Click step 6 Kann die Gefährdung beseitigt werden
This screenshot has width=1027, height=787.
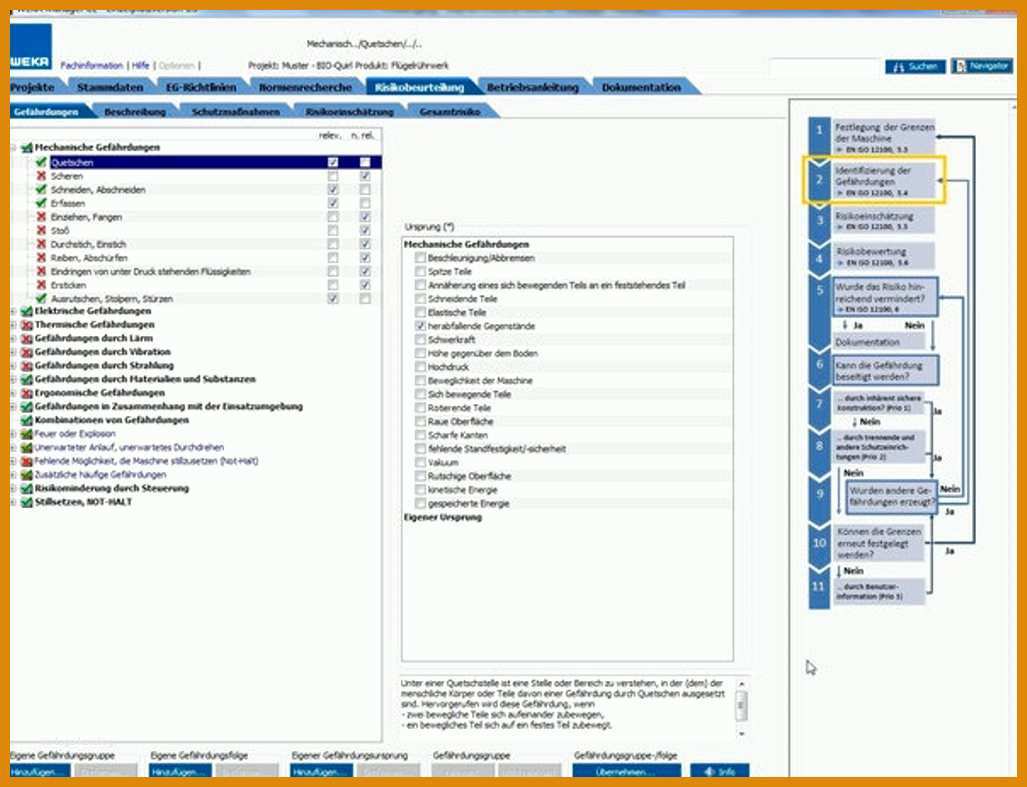[885, 371]
